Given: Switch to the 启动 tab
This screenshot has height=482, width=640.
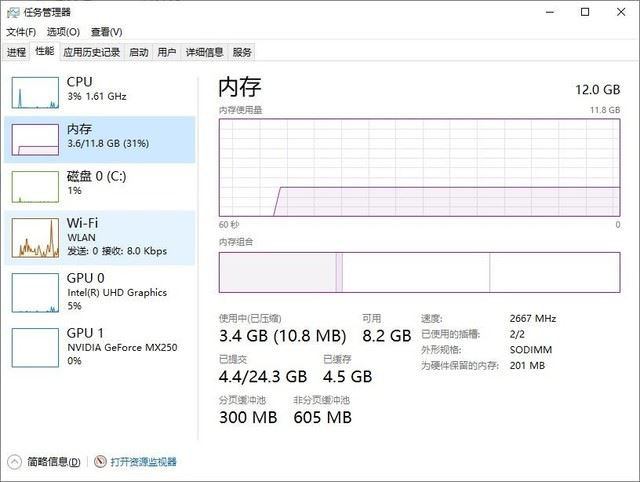Looking at the screenshot, I should pyautogui.click(x=139, y=52).
